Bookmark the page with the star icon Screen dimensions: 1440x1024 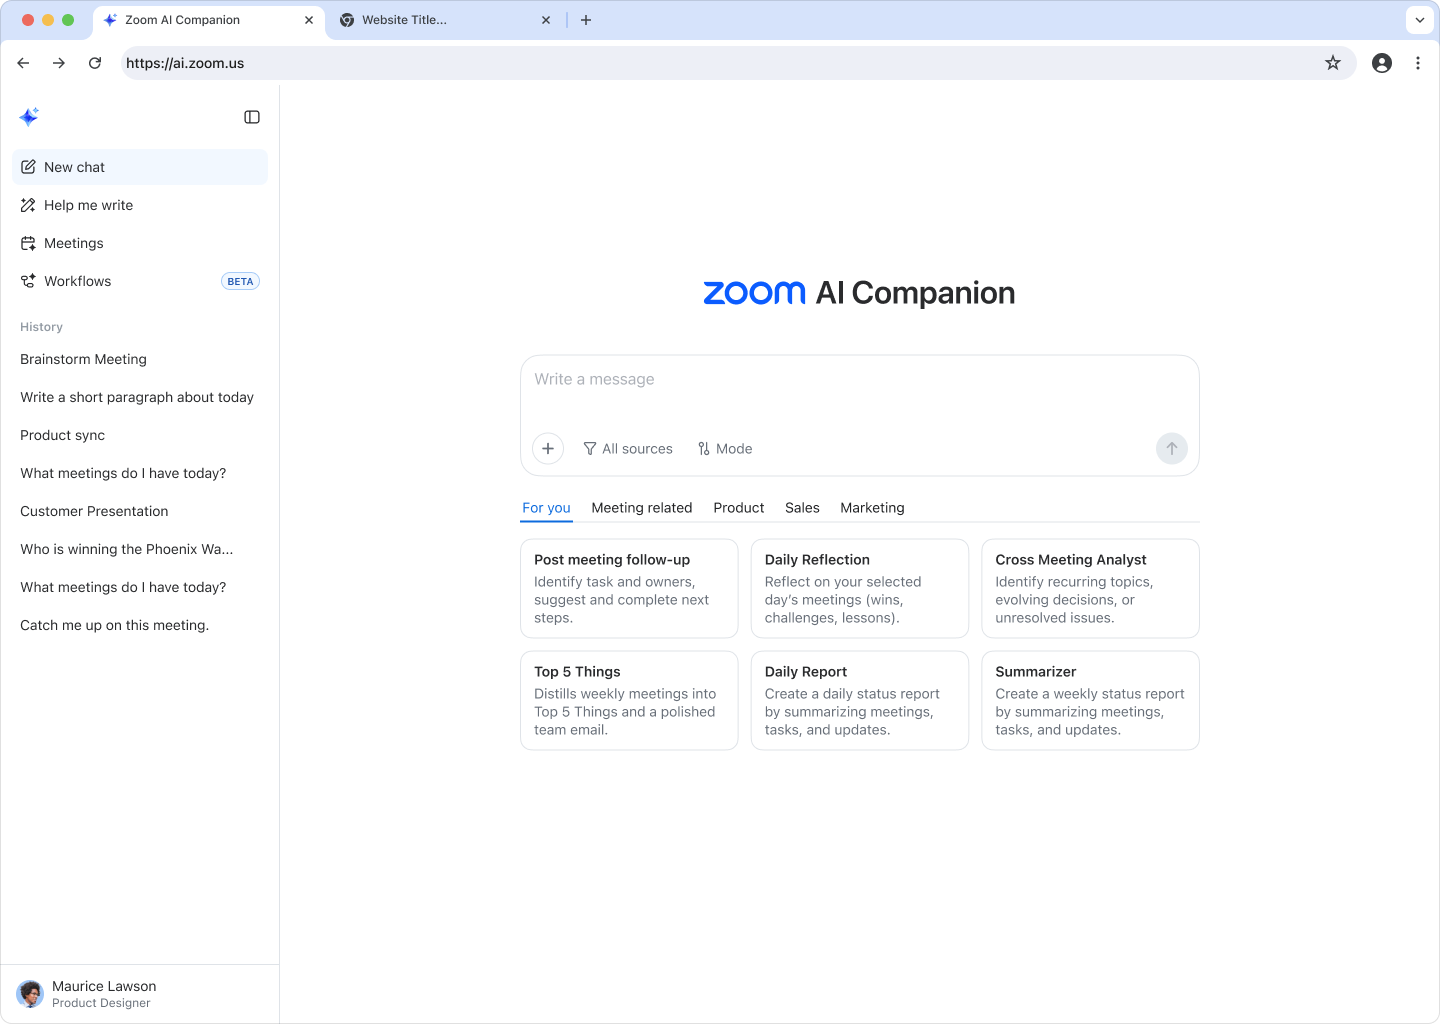pyautogui.click(x=1332, y=63)
